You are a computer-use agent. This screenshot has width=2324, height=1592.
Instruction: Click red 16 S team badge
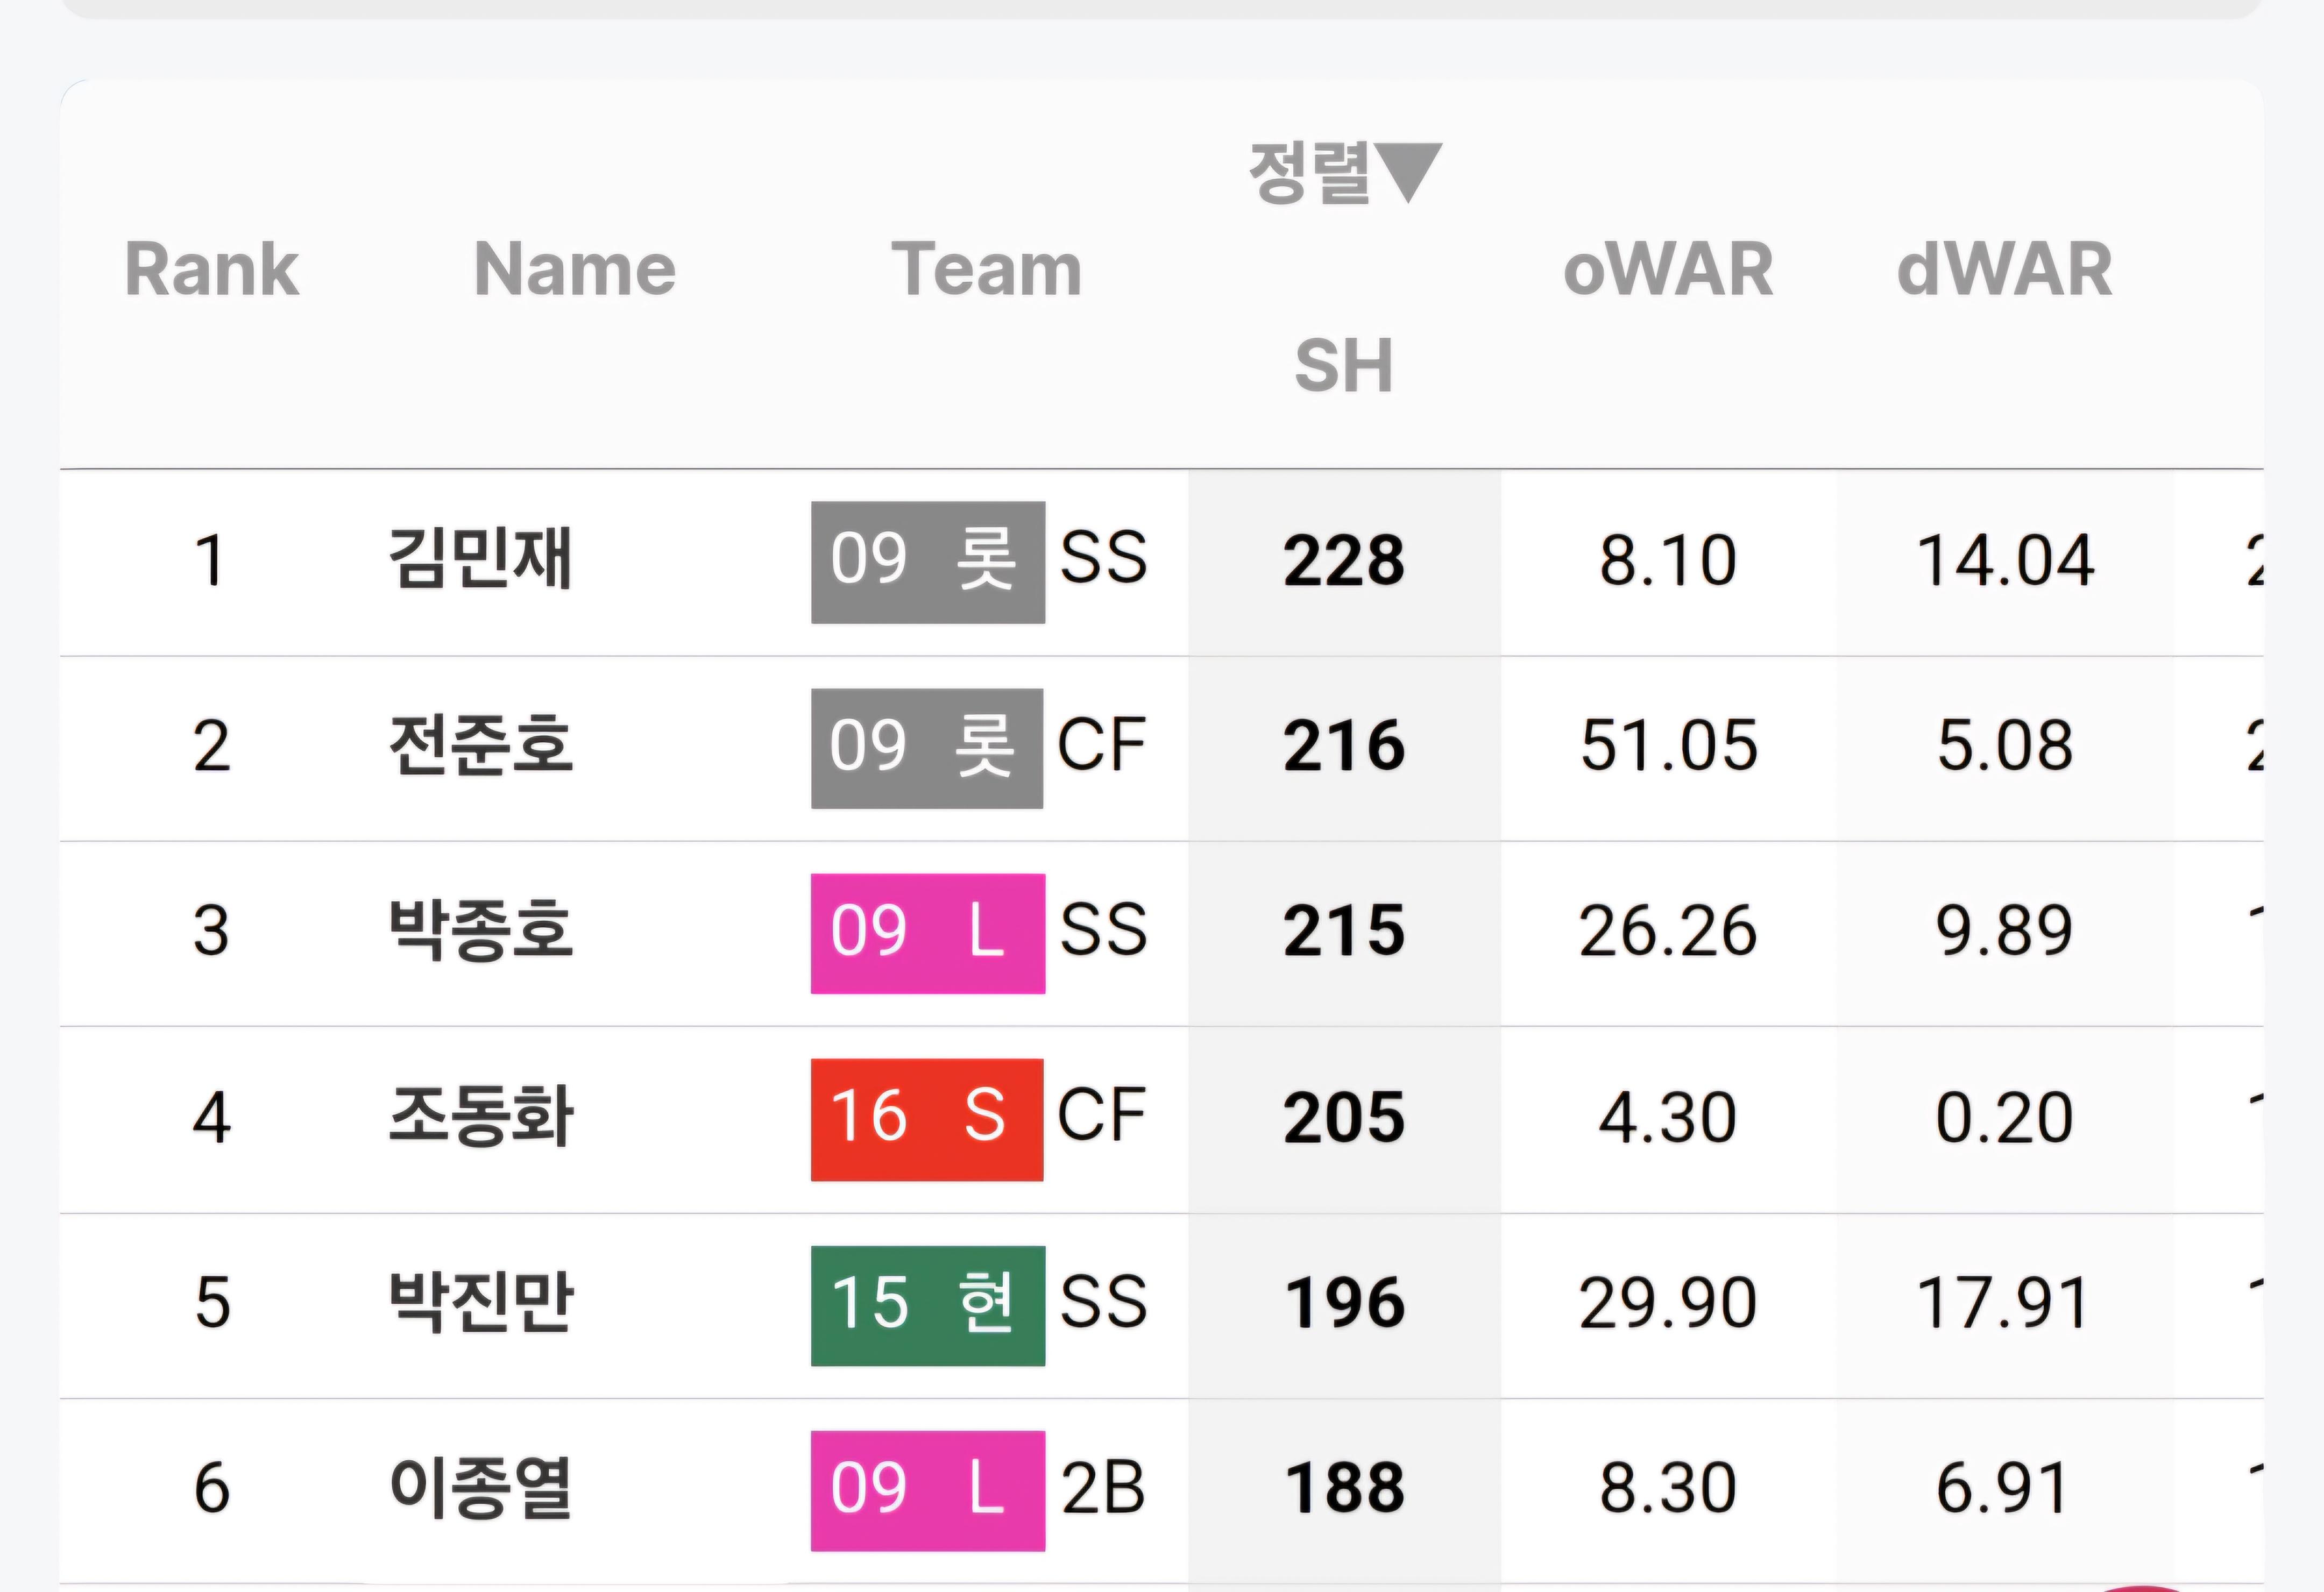click(x=926, y=1119)
